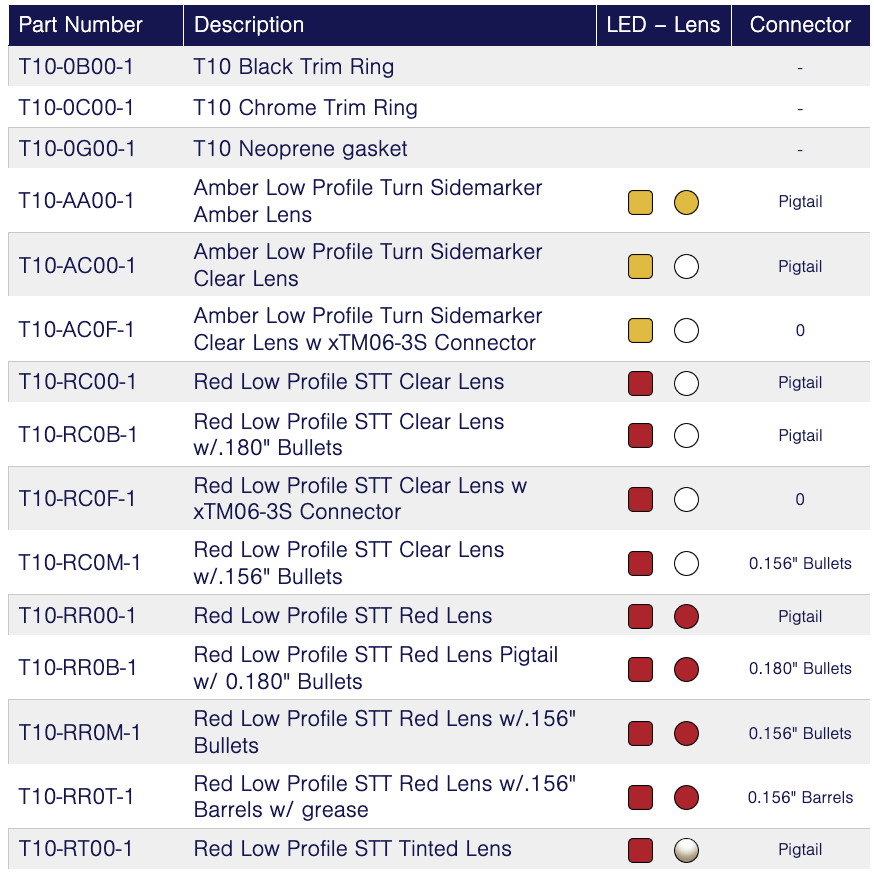Click amber lens circle for T10-AA00-1
Image resolution: width=874 pixels, height=875 pixels.
pos(686,202)
